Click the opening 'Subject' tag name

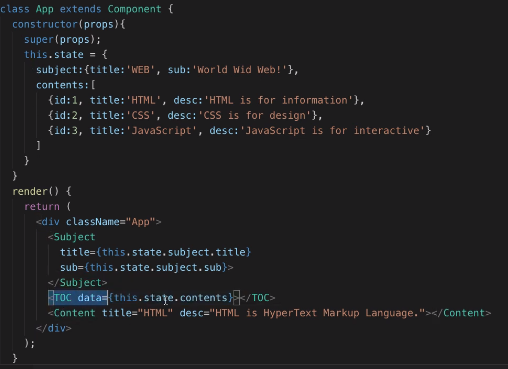[74, 237]
